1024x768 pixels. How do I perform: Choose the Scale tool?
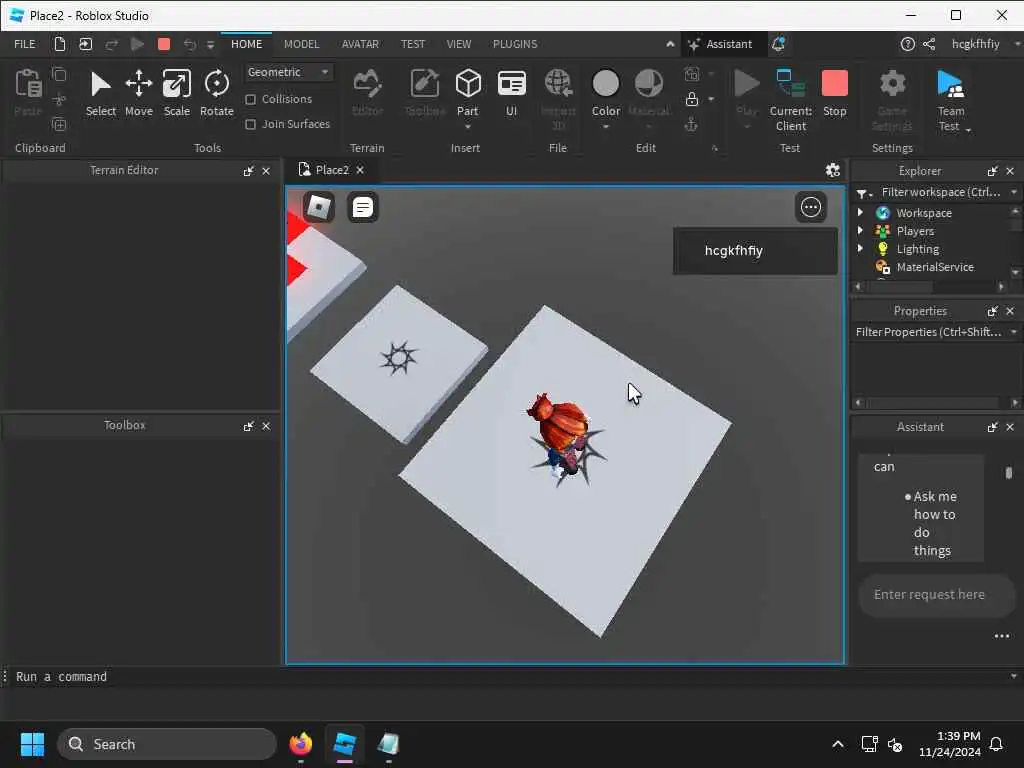pos(176,94)
